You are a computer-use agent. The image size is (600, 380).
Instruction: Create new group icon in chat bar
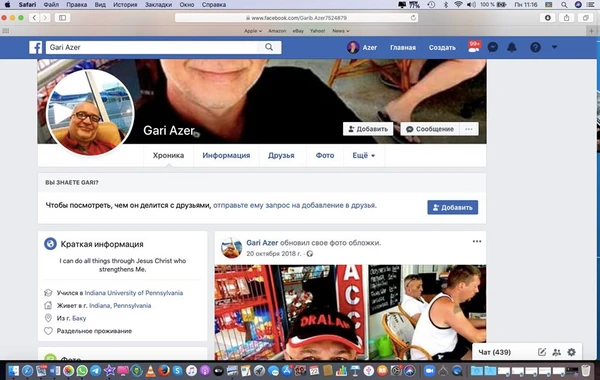click(557, 352)
